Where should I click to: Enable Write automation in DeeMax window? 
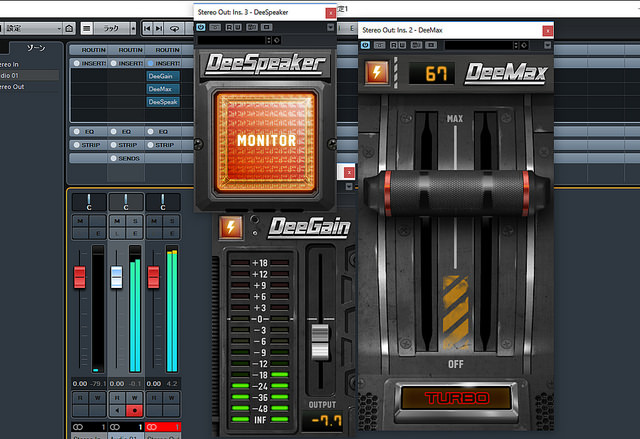[x=402, y=45]
